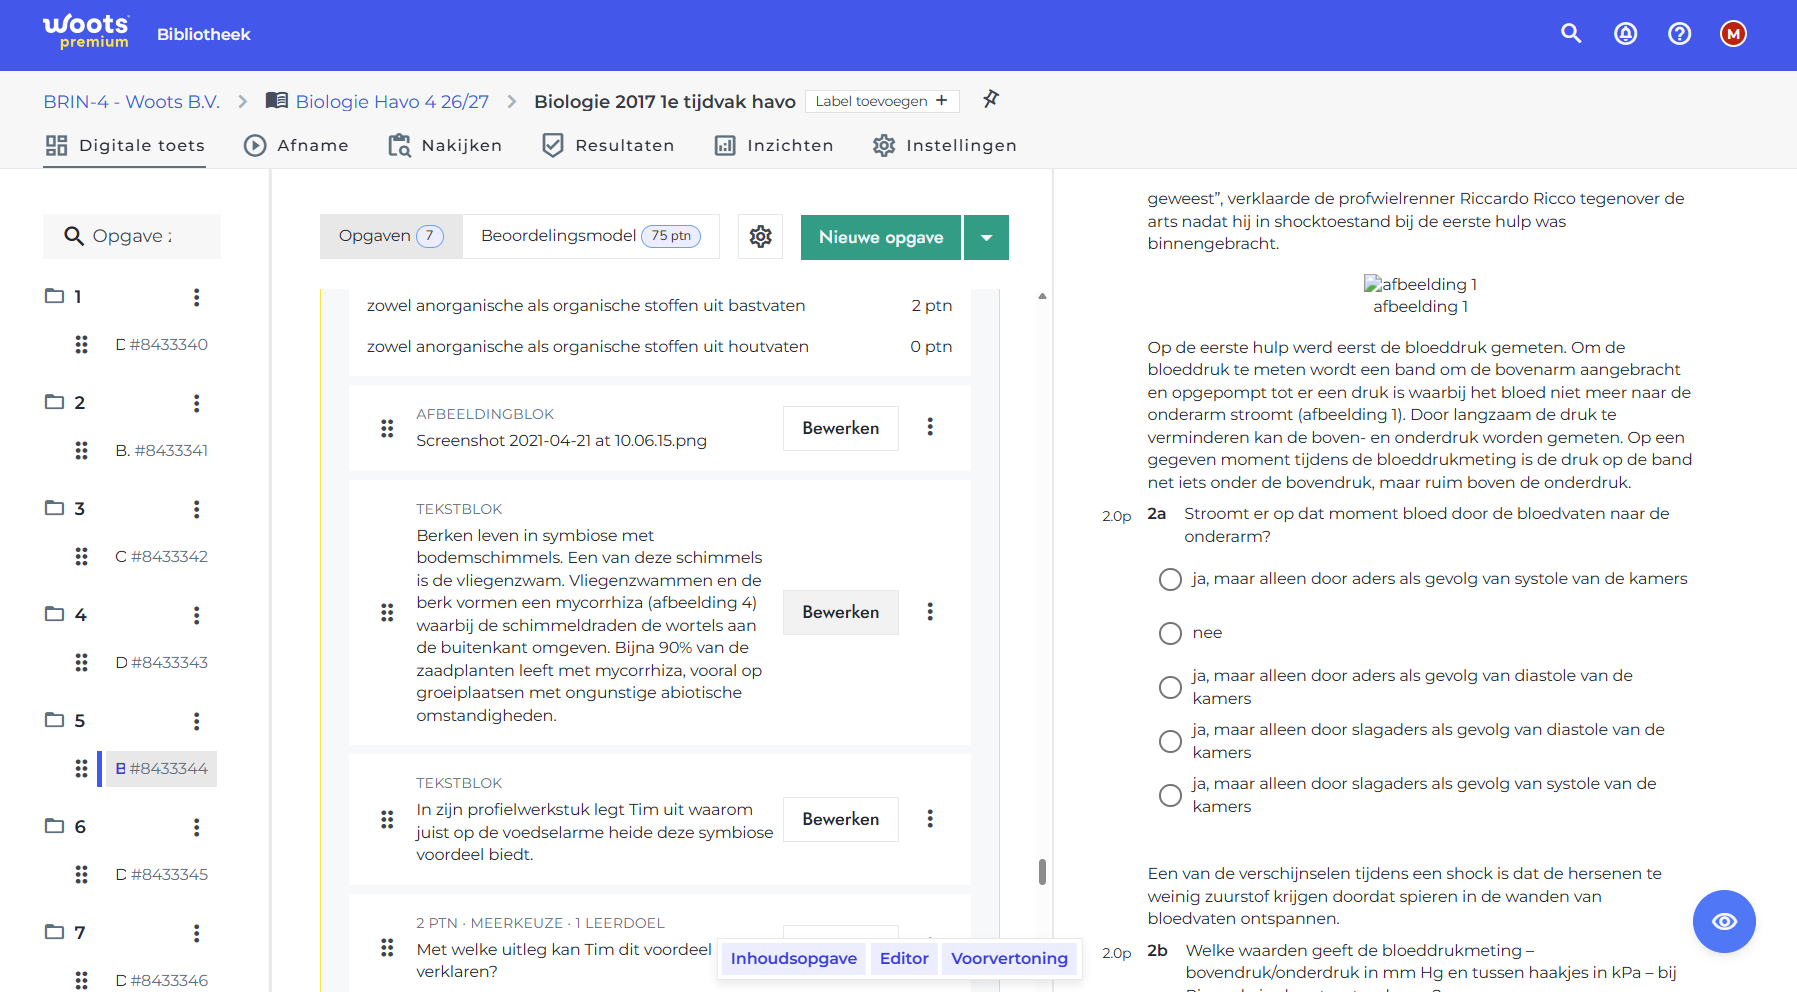Switch to the Digitale toets tab
1797x992 pixels.
tap(125, 145)
